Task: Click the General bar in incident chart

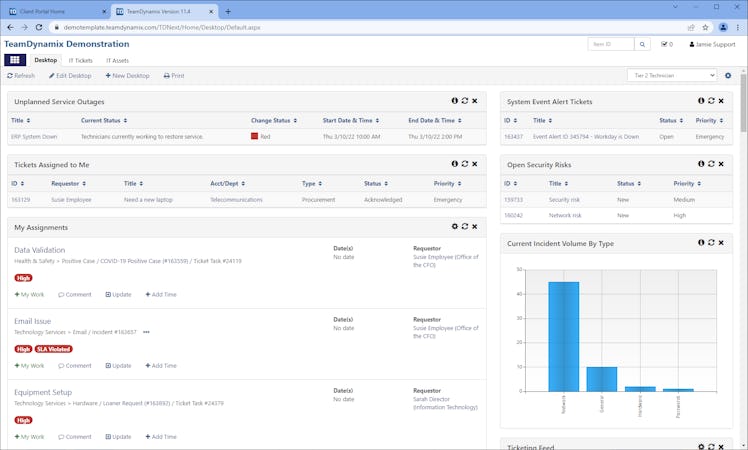Action: pos(602,379)
